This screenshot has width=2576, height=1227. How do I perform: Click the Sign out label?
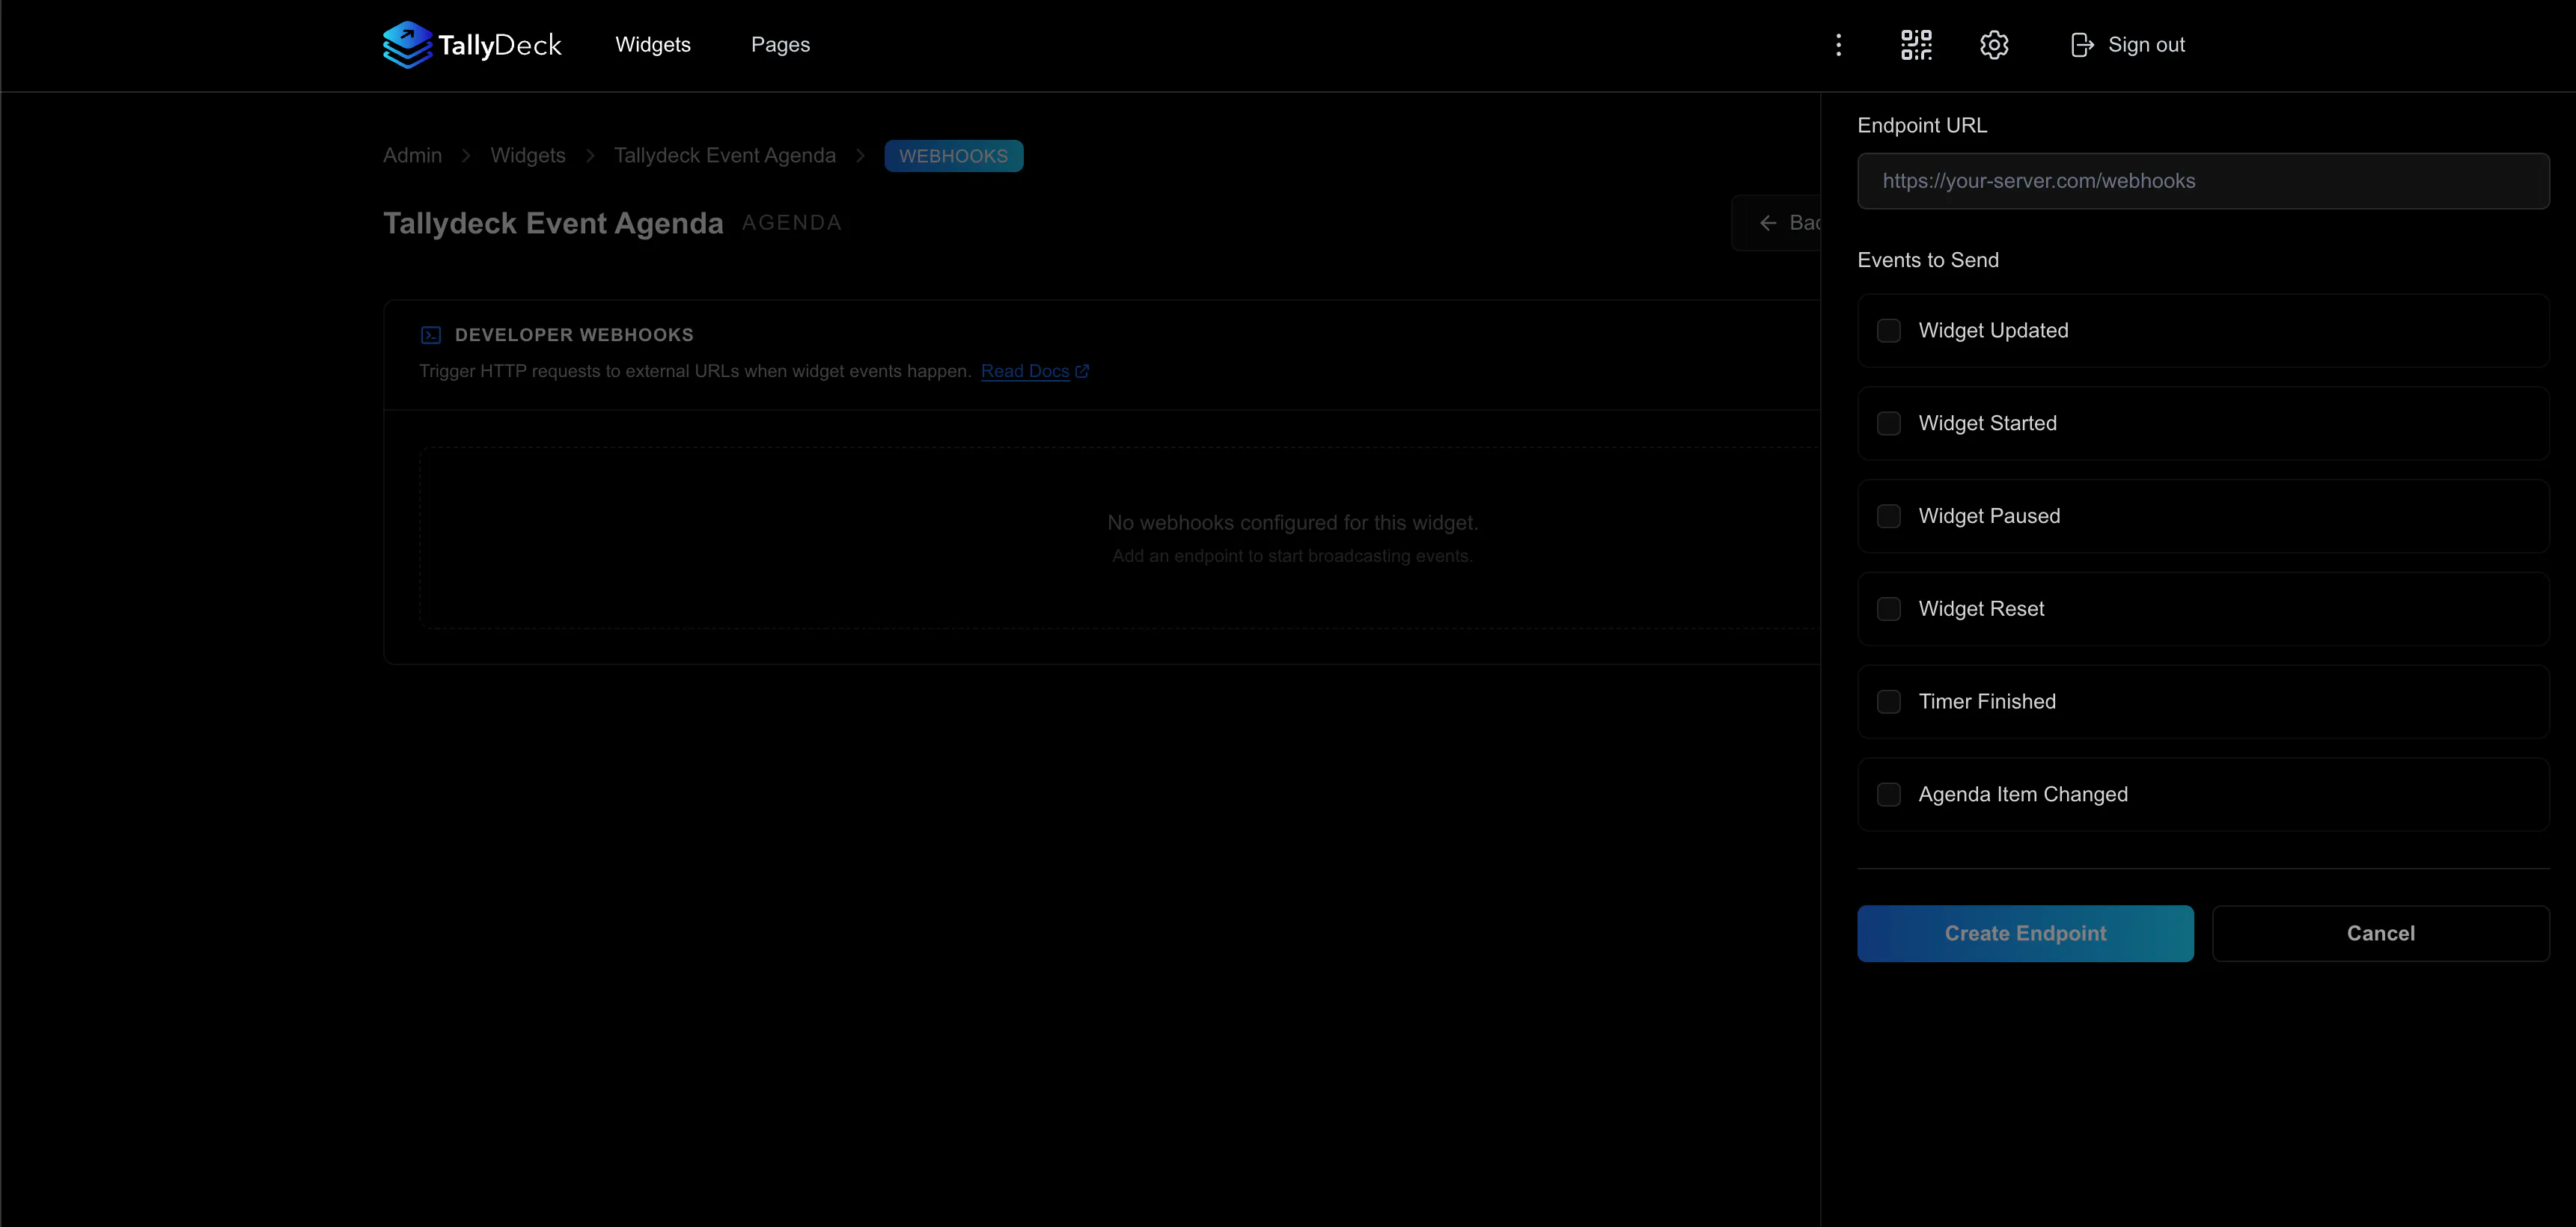(2146, 45)
